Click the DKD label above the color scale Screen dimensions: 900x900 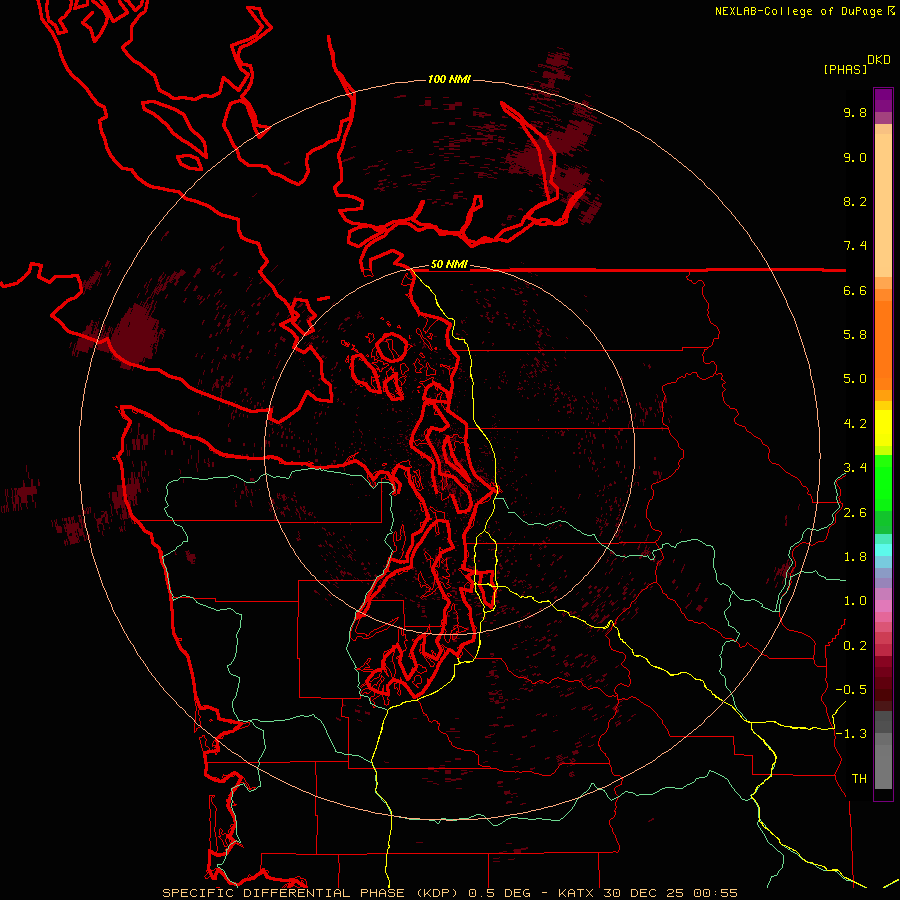(879, 60)
